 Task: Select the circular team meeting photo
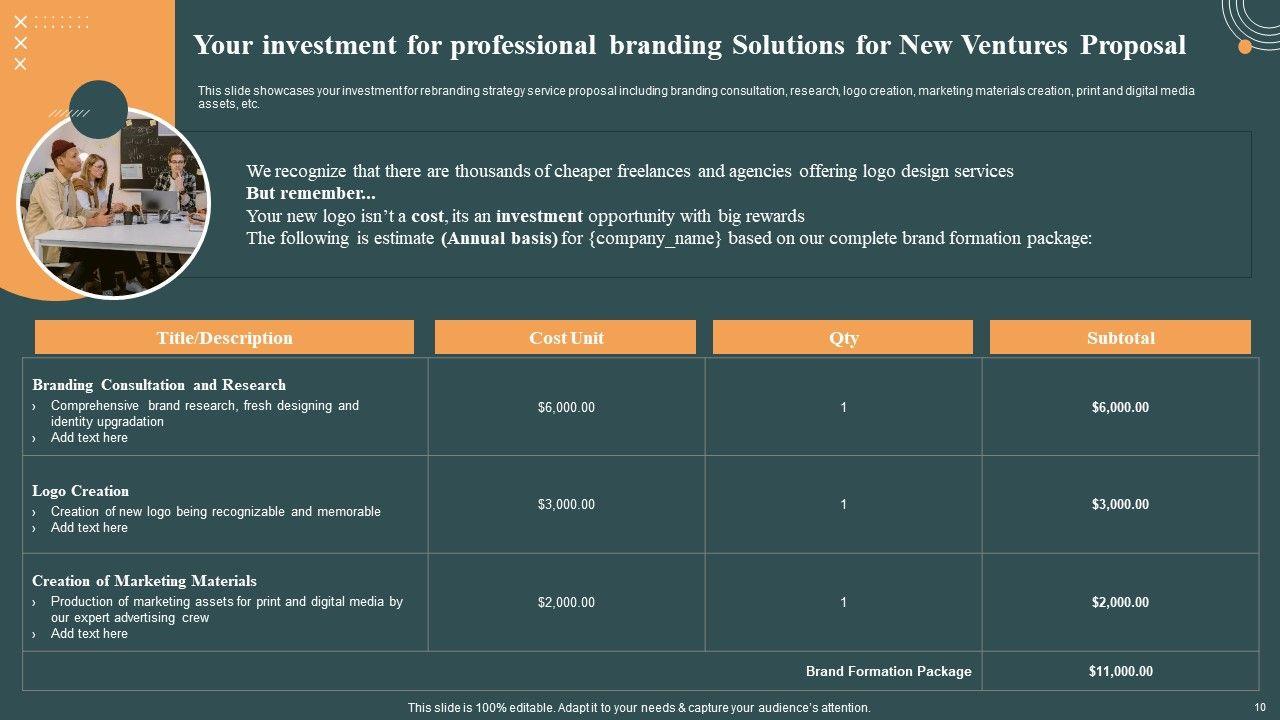pyautogui.click(x=114, y=205)
